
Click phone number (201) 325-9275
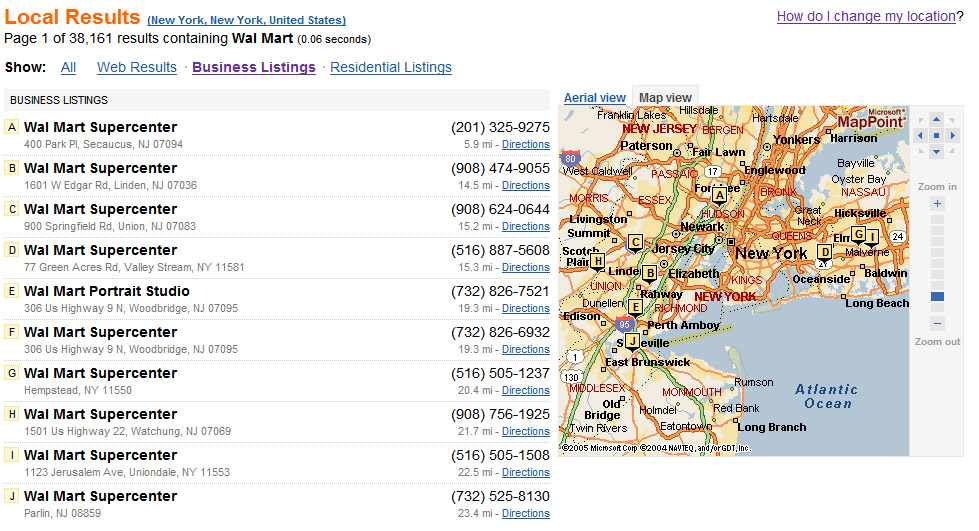(x=500, y=127)
